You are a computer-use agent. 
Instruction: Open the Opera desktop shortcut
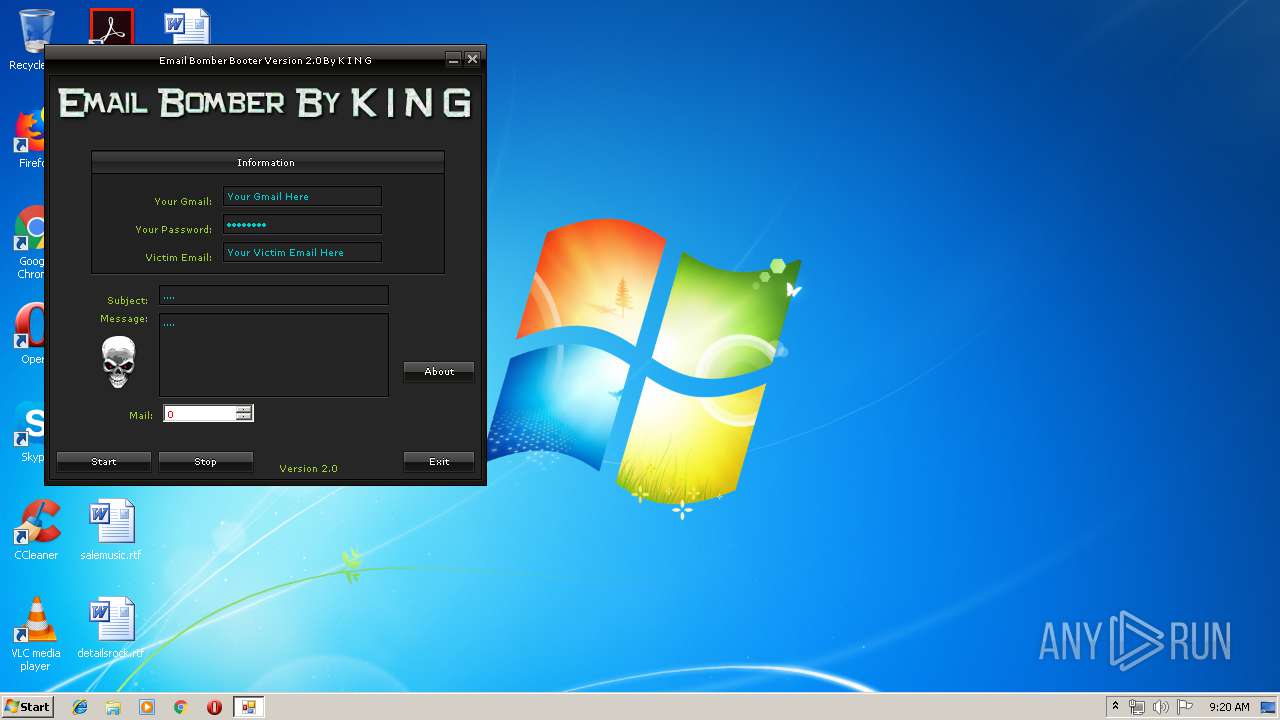pyautogui.click(x=30, y=334)
